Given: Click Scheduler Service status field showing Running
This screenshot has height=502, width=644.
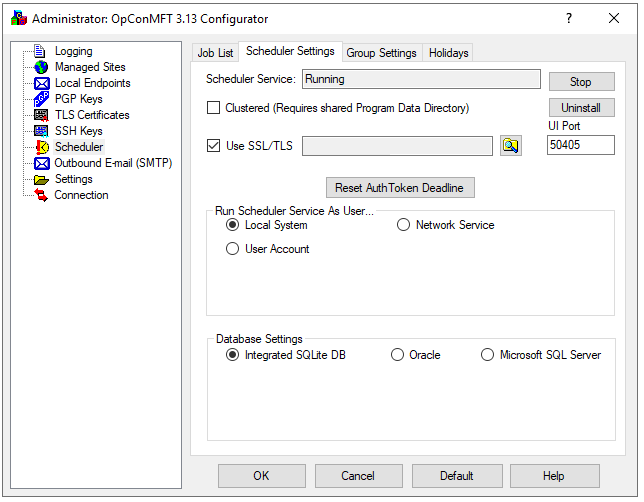Looking at the screenshot, I should coord(421,79).
